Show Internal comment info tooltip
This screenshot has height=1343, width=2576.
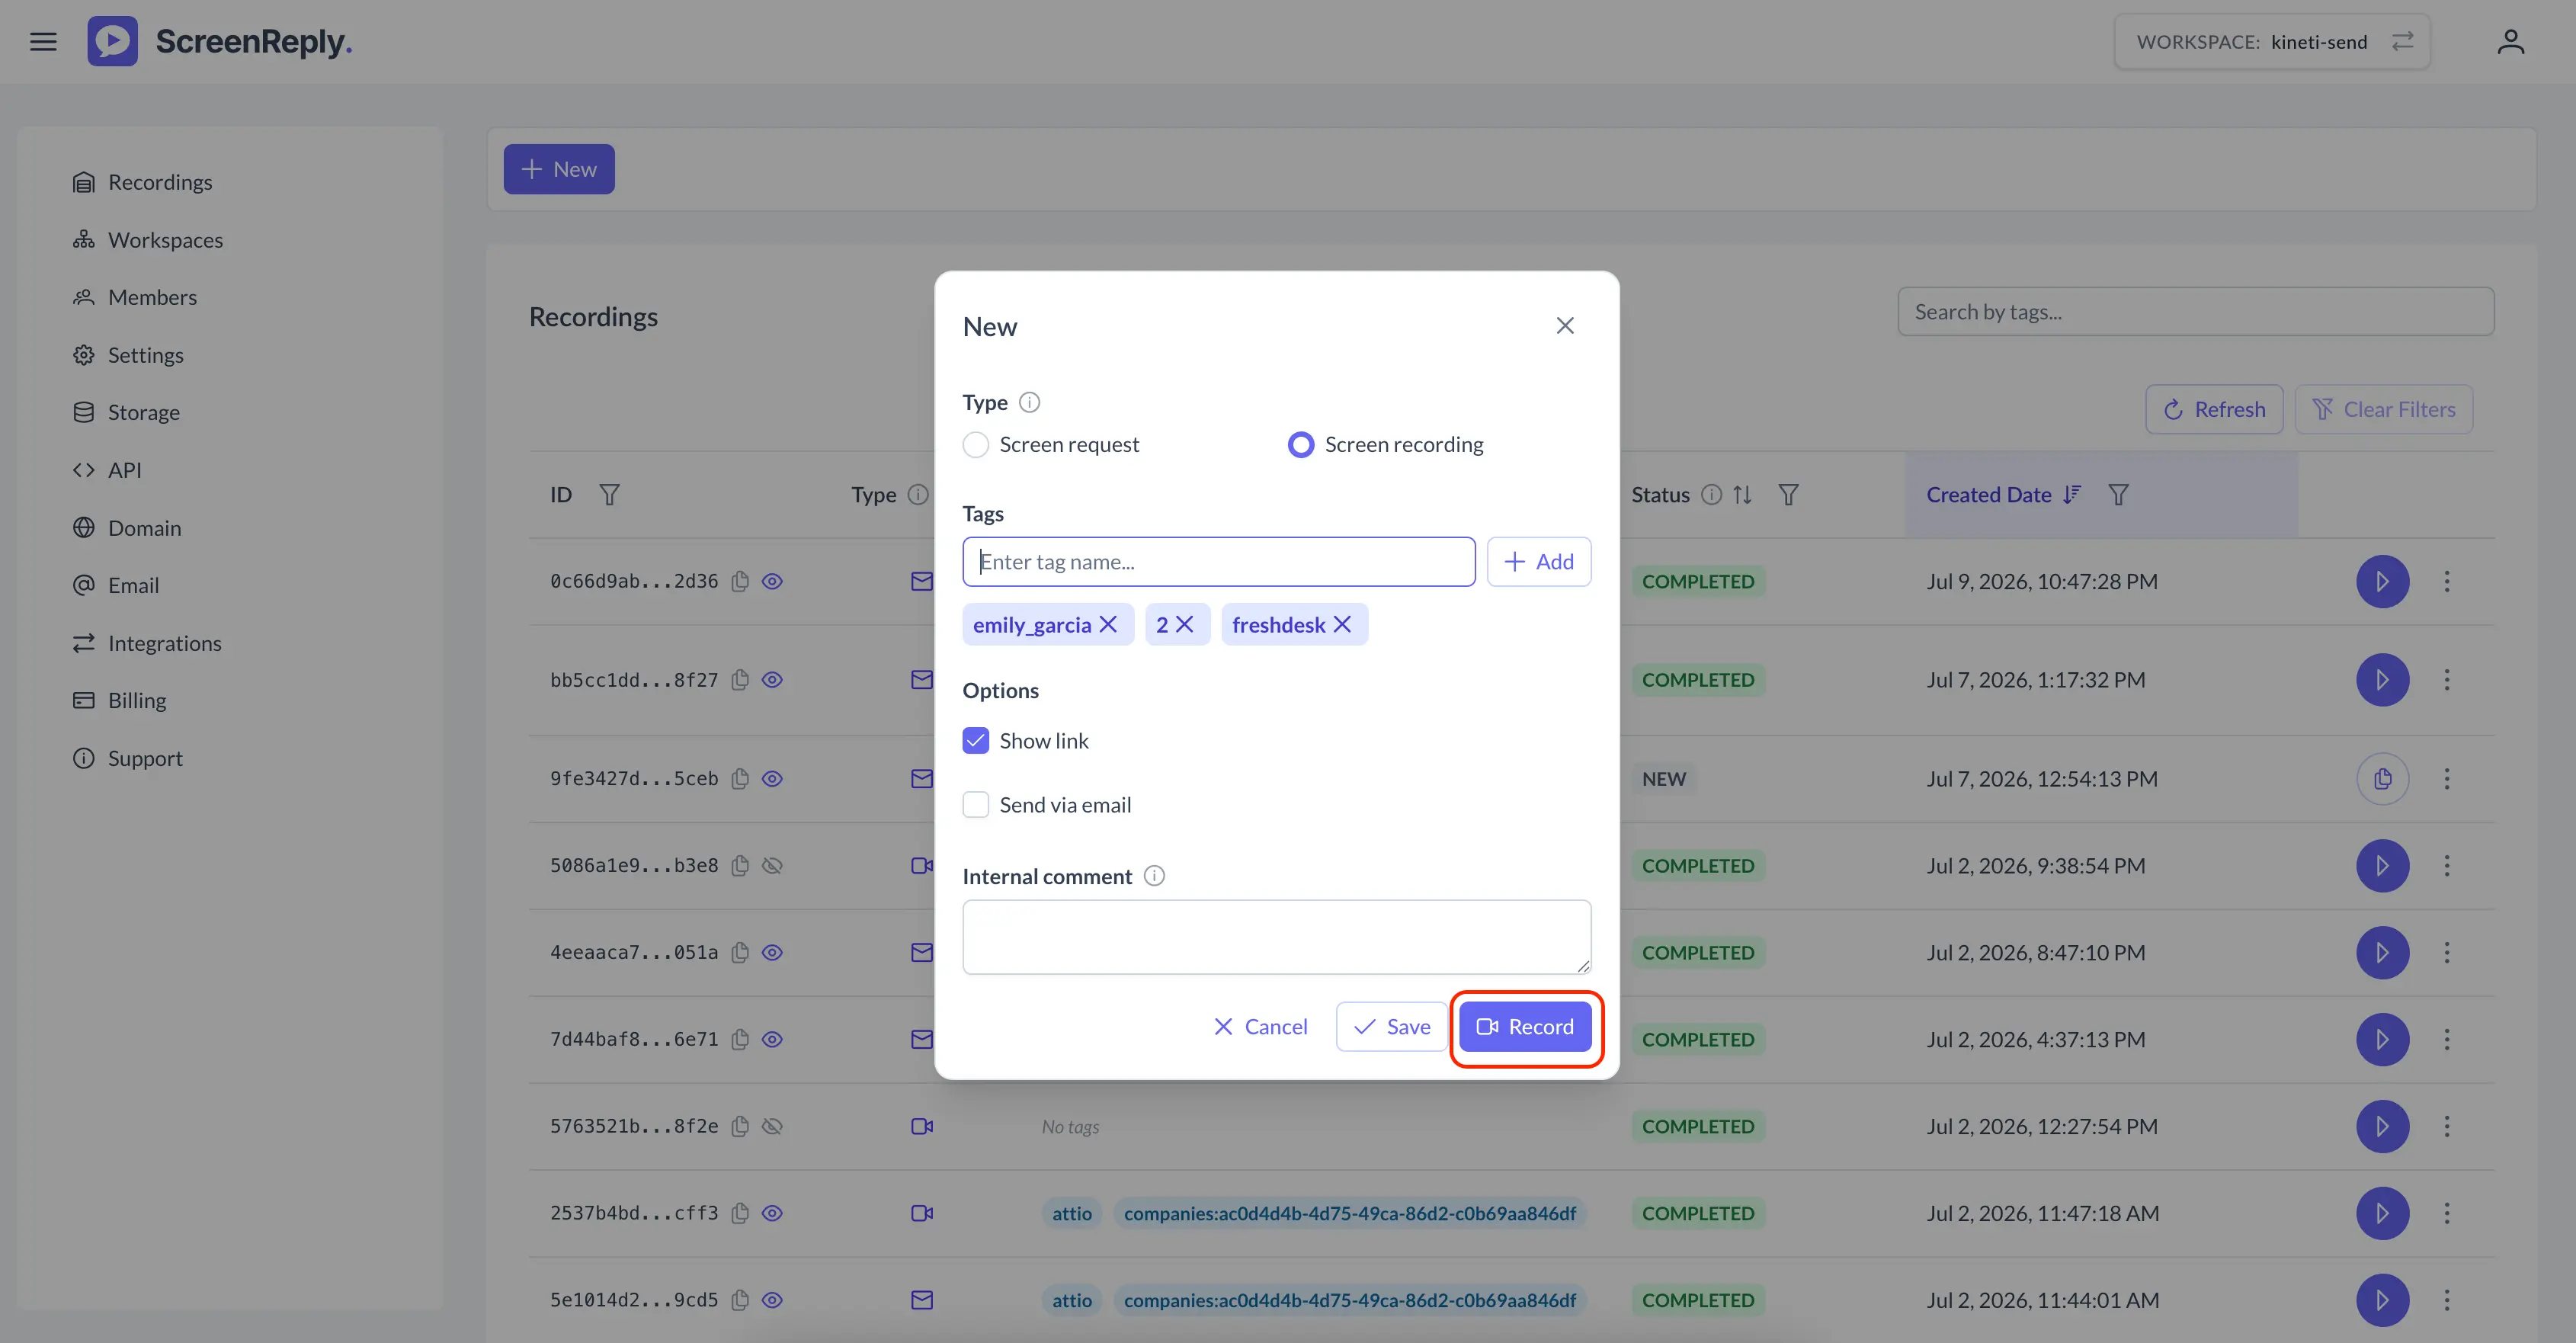pos(1154,876)
